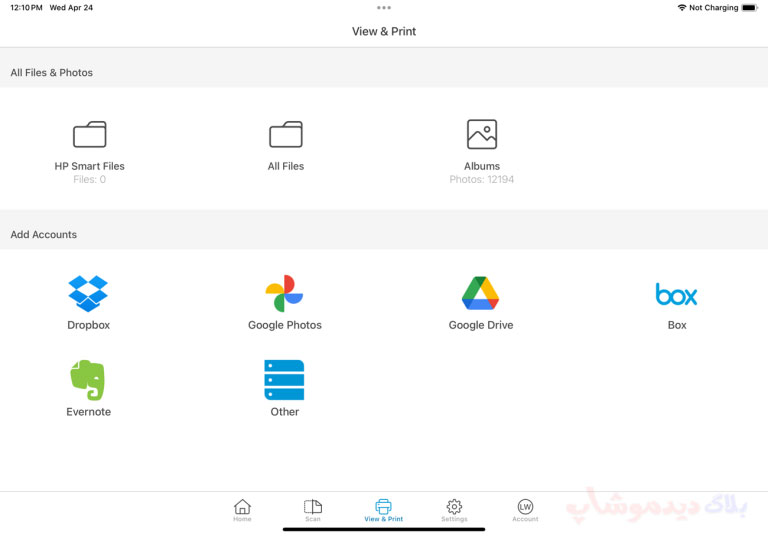Tap the three-dot multitasking control at top

coord(384,8)
